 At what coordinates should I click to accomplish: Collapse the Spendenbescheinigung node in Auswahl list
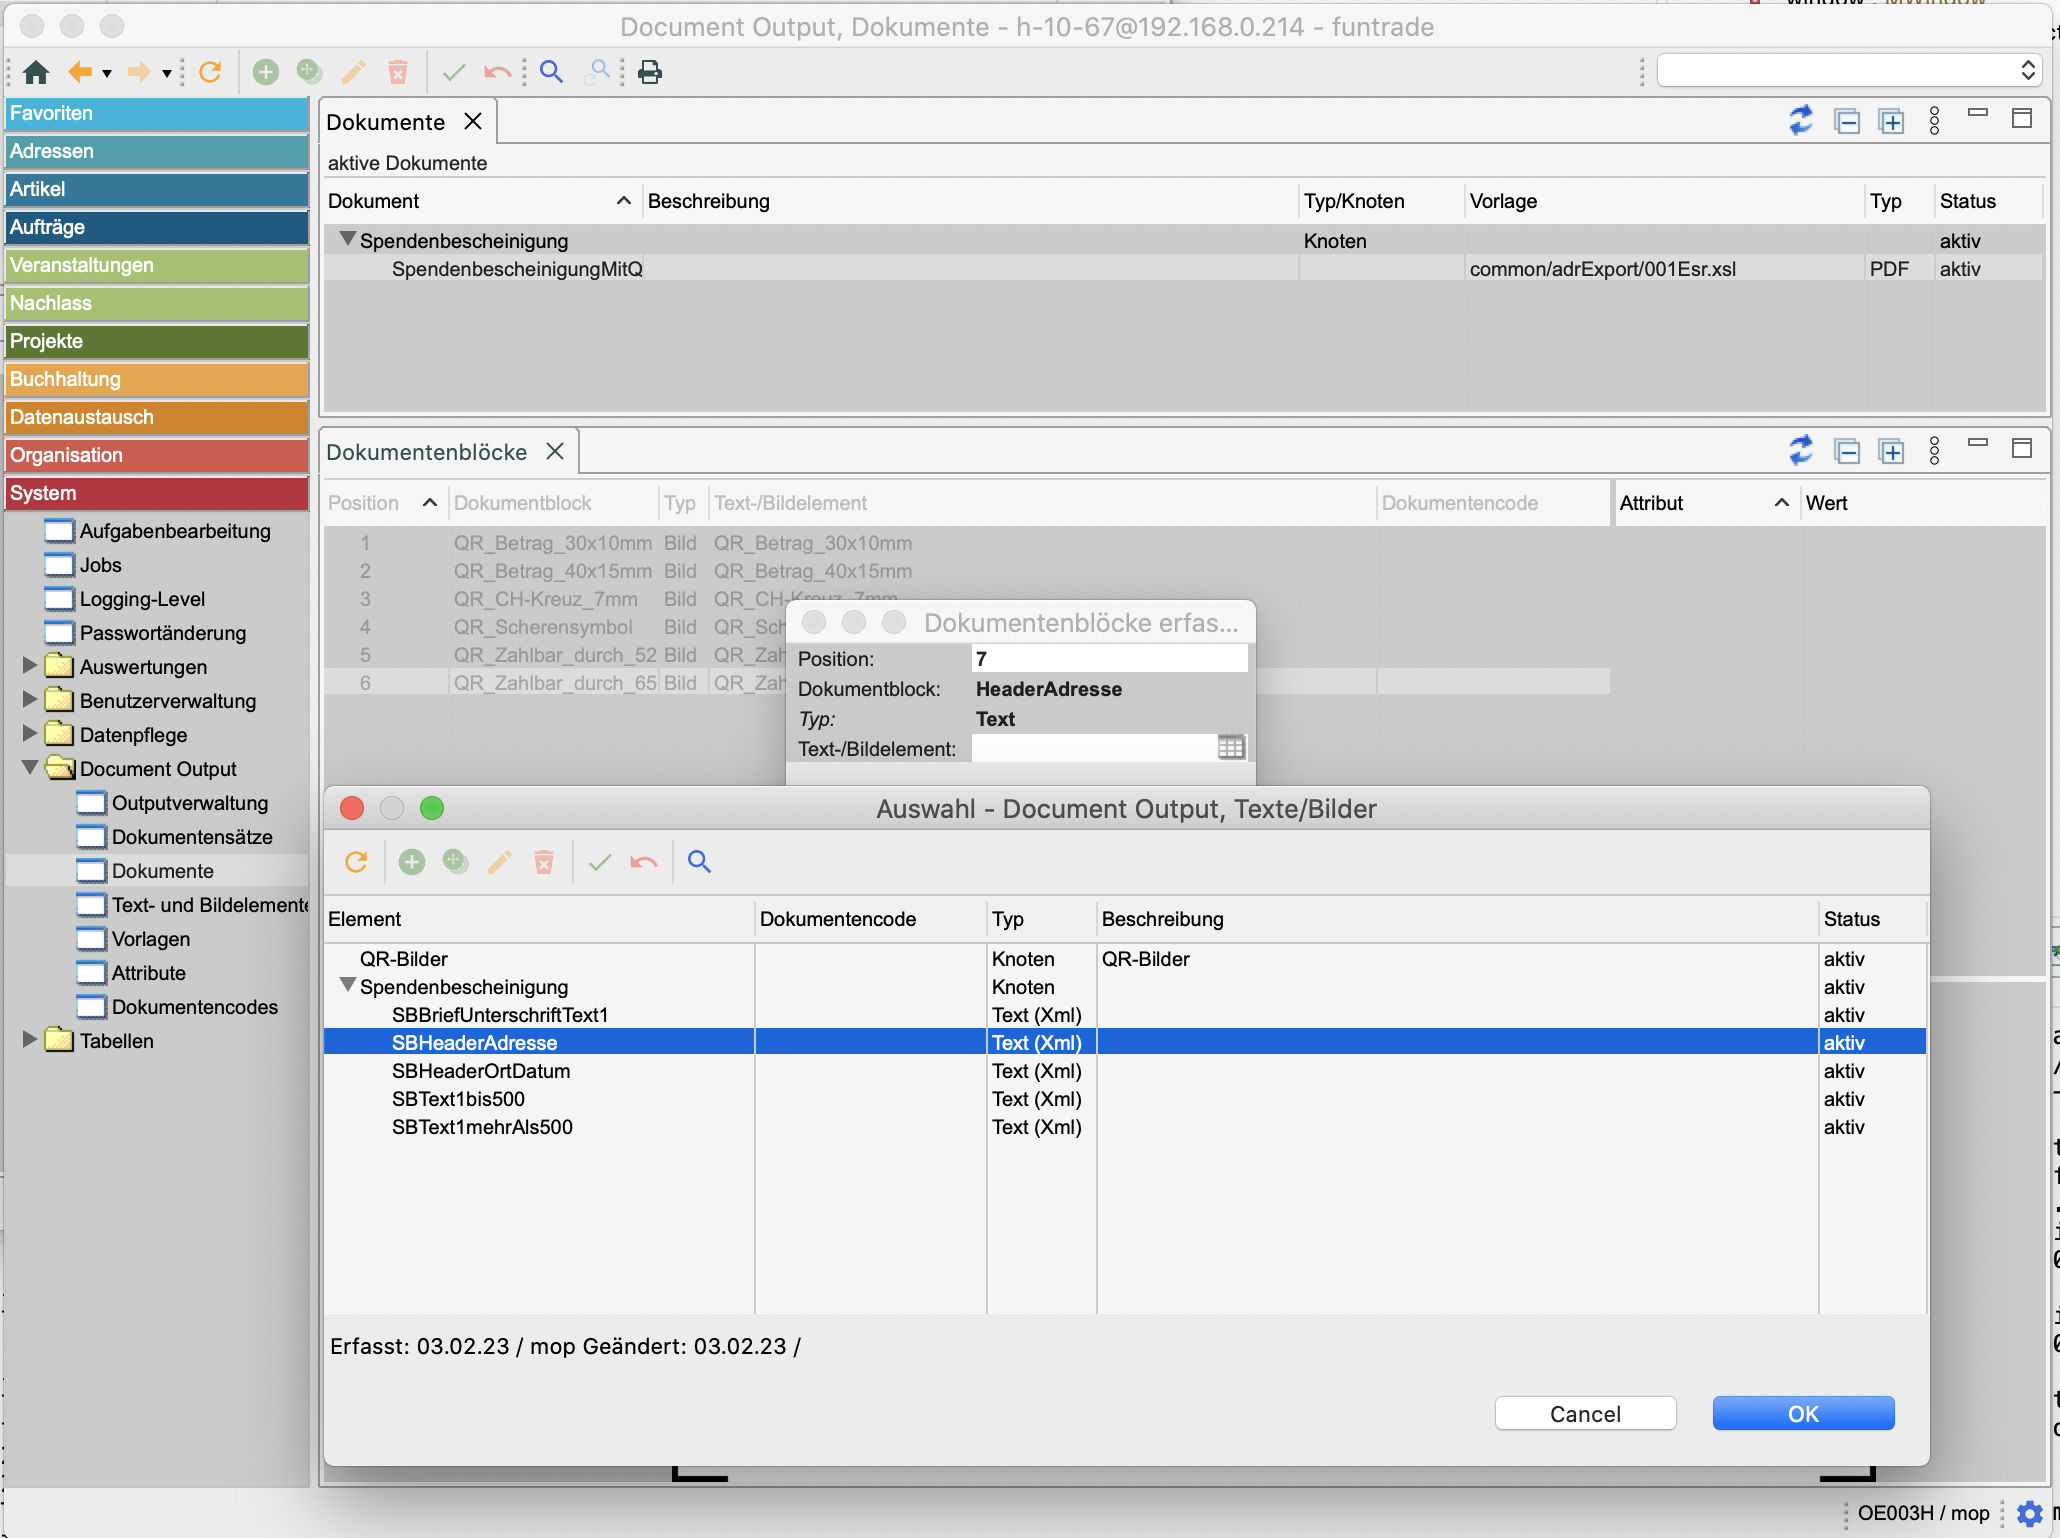click(x=347, y=985)
